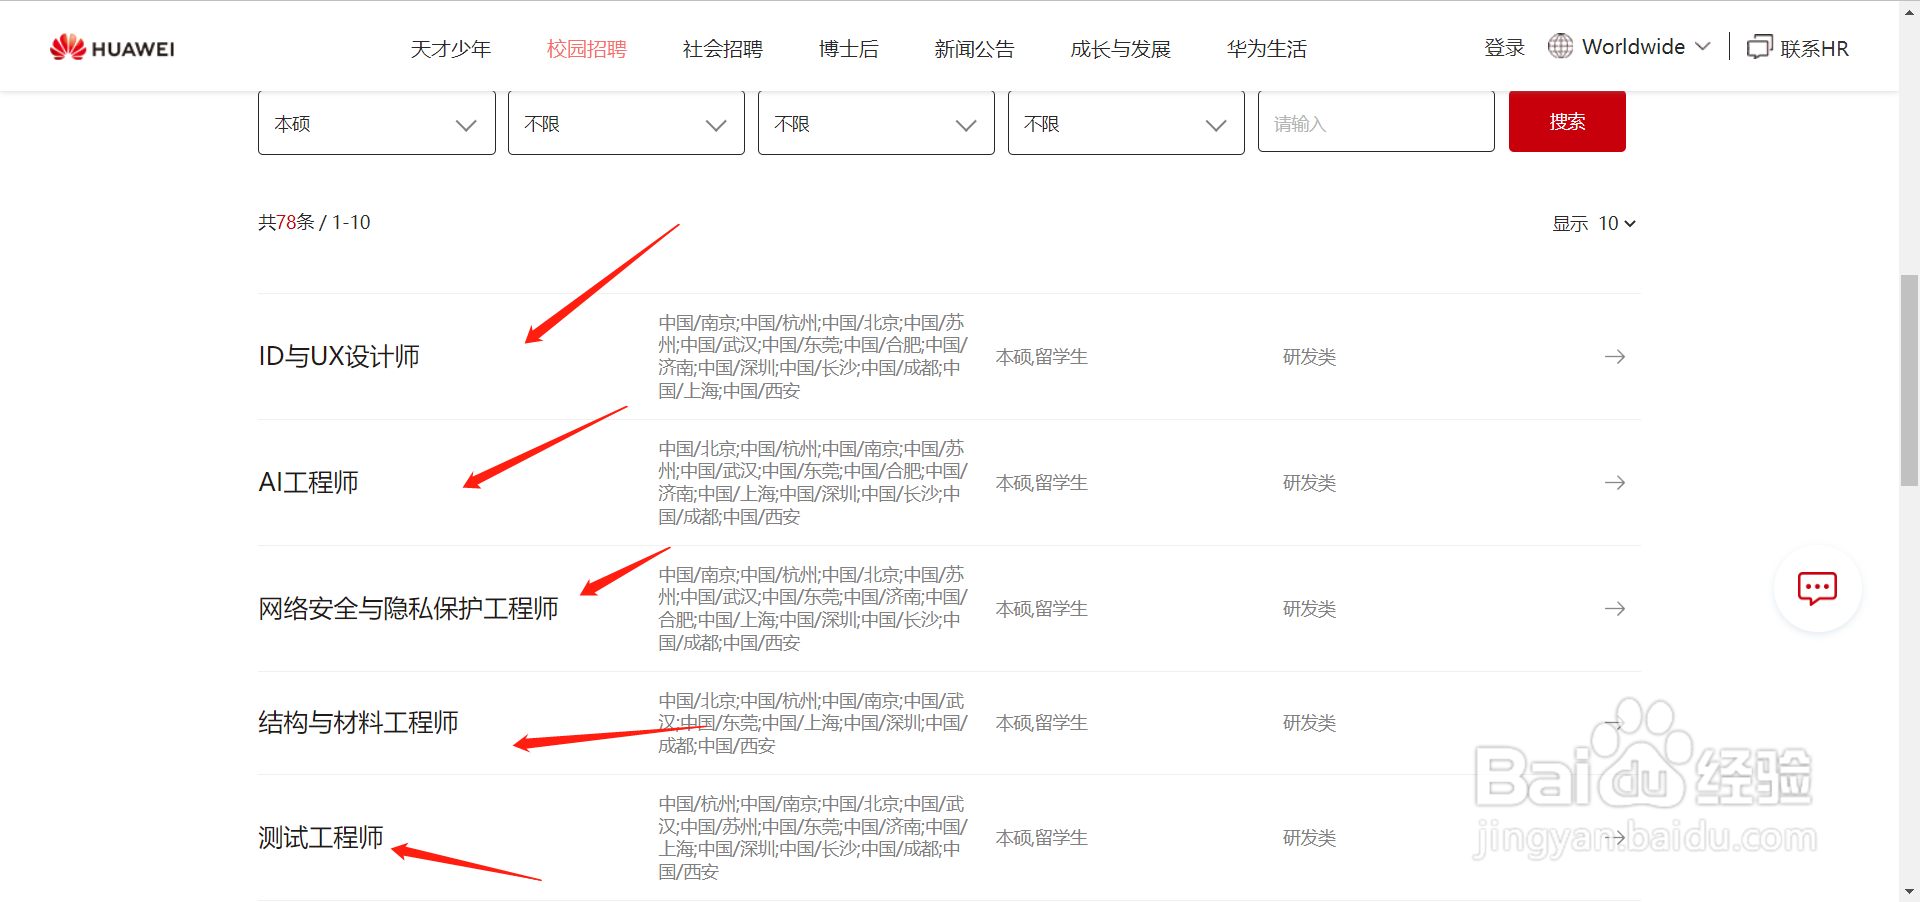The image size is (1920, 902).
Task: Click the arrow icon for 测试工程师 row
Action: [x=1615, y=837]
